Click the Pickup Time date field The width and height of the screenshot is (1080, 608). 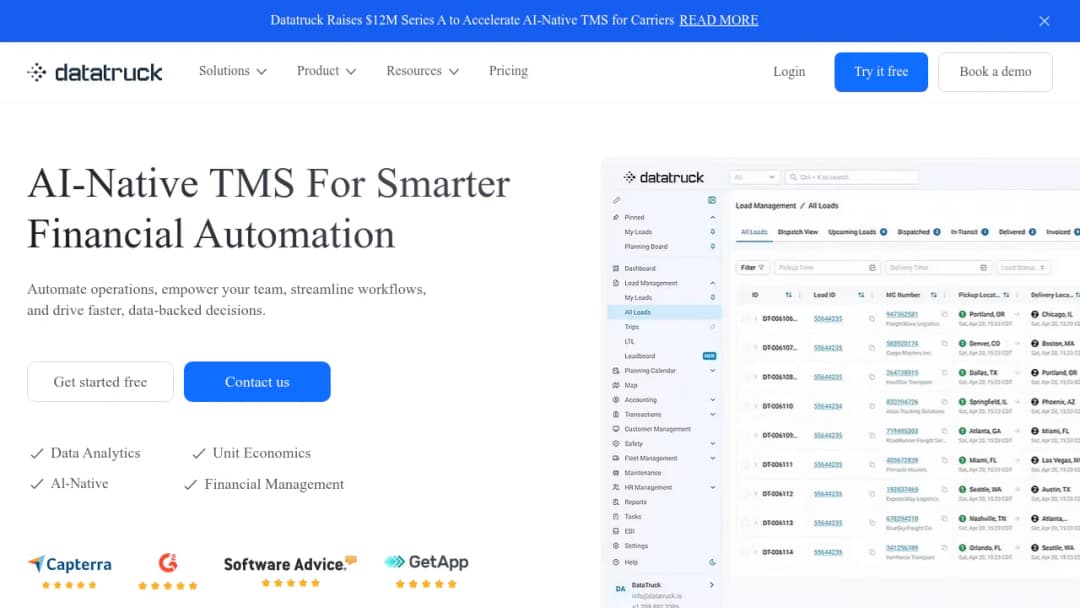click(x=827, y=268)
